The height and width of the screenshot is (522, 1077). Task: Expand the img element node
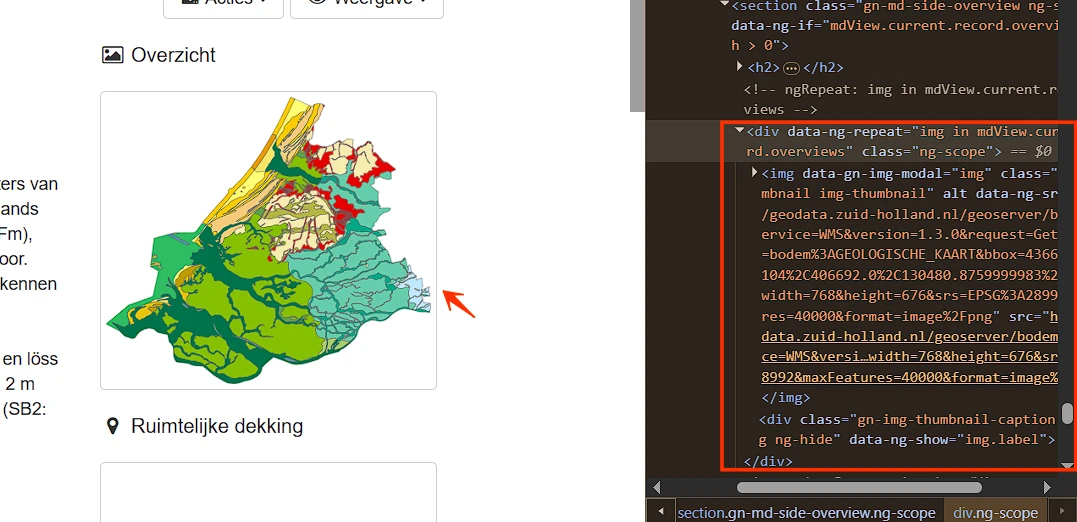coord(755,172)
